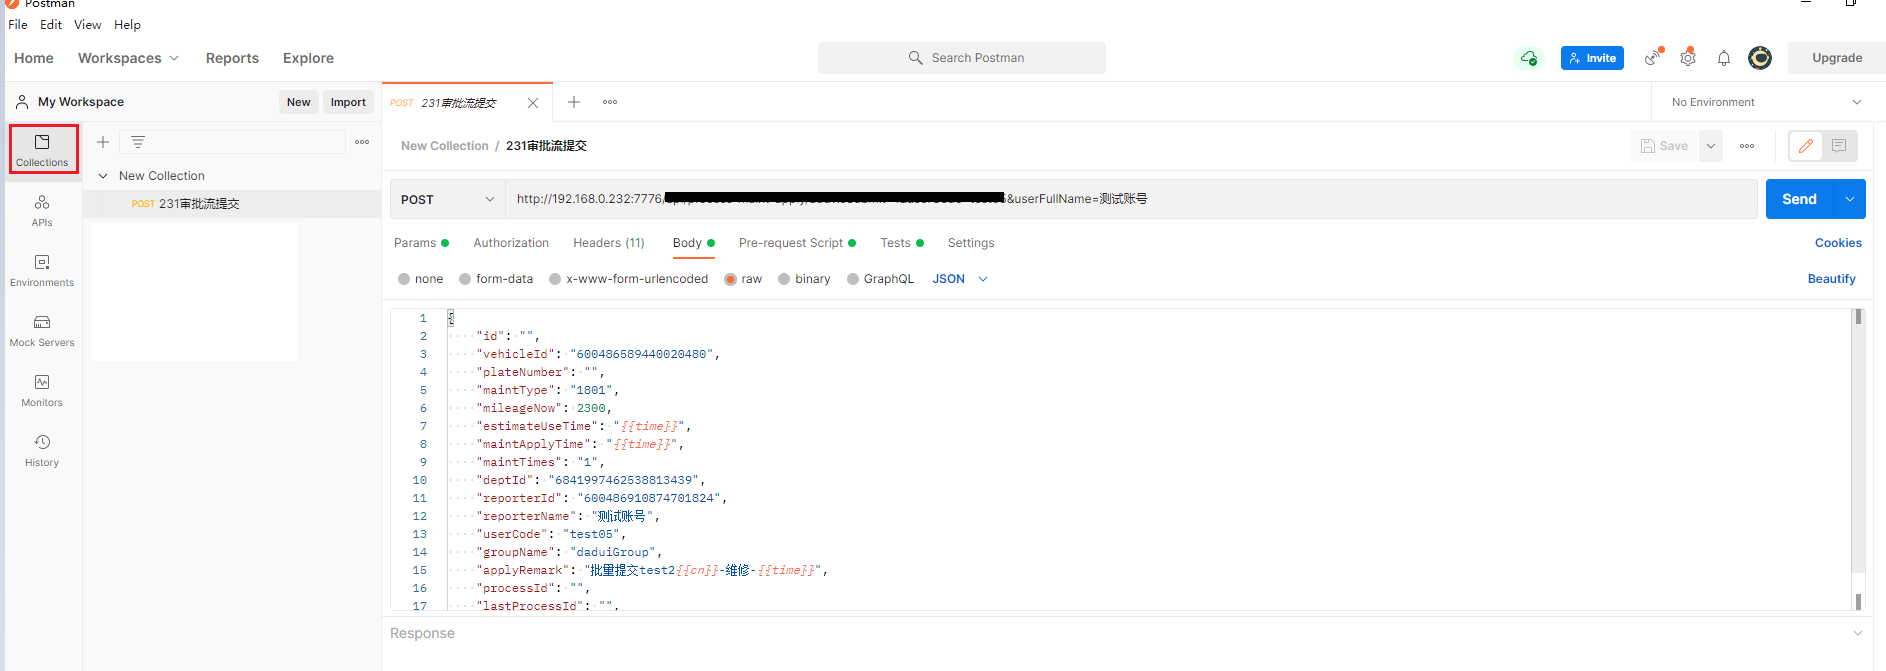Viewport: 1886px width, 671px height.
Task: Open the JSON format dropdown
Action: [x=960, y=279]
